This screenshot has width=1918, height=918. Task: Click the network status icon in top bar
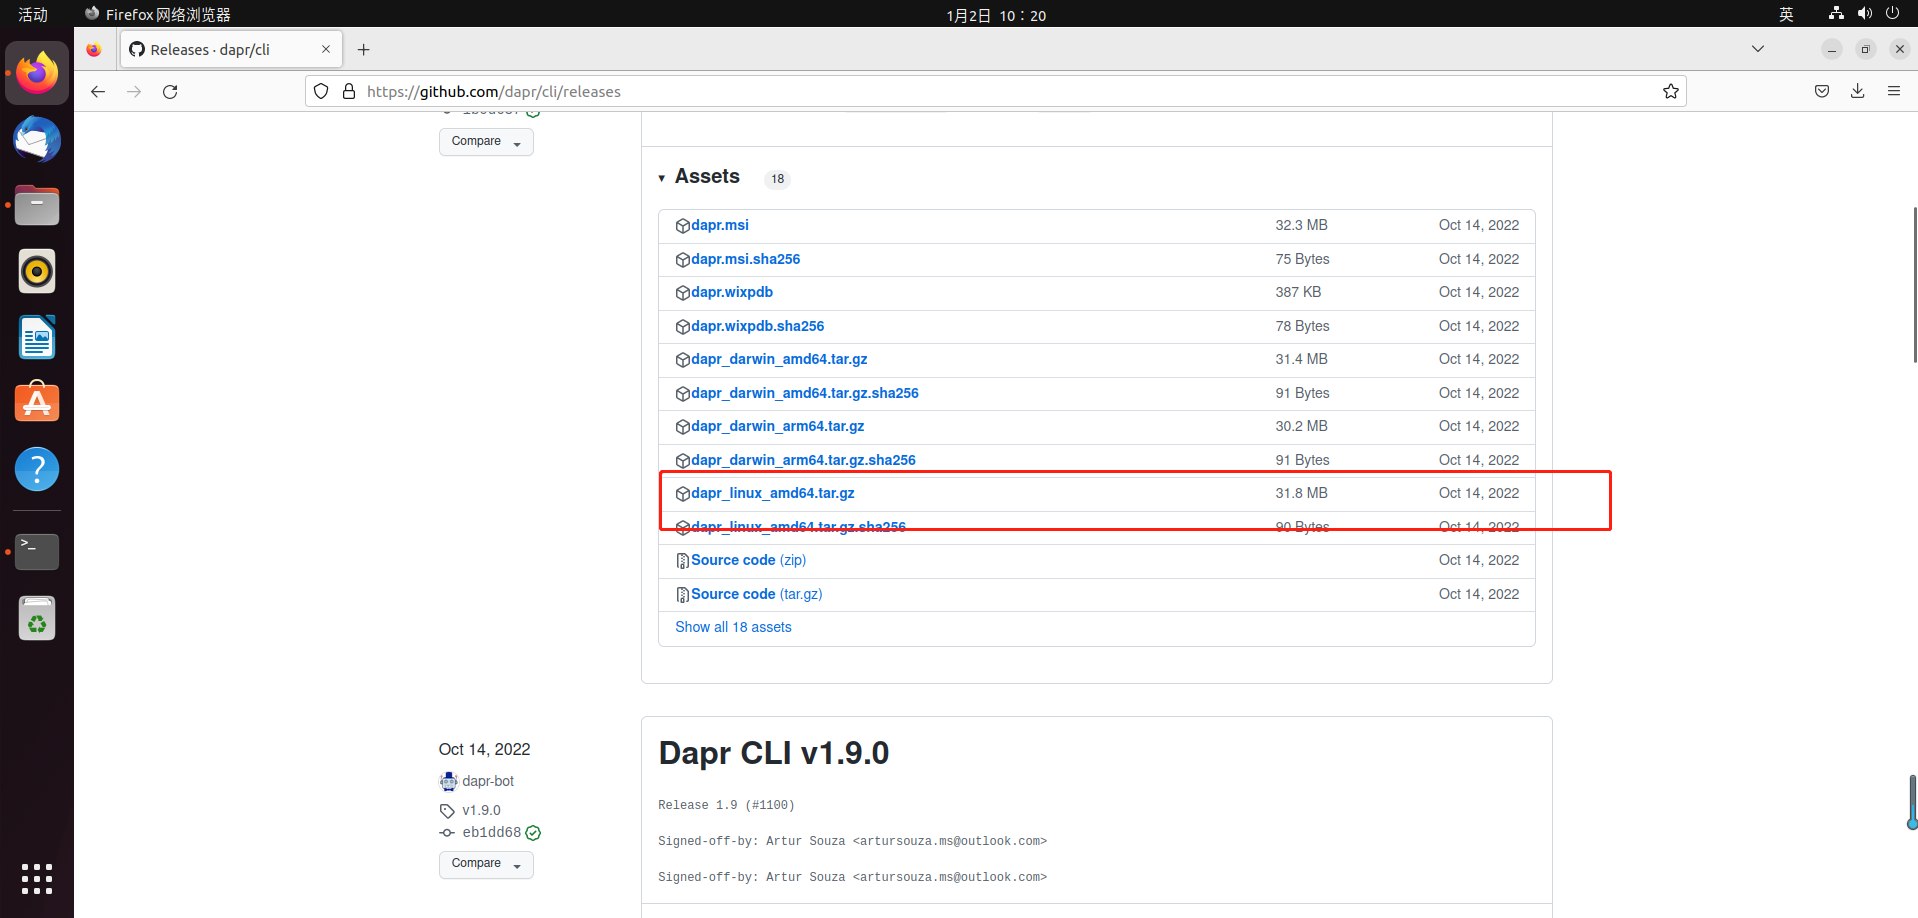pyautogui.click(x=1836, y=14)
